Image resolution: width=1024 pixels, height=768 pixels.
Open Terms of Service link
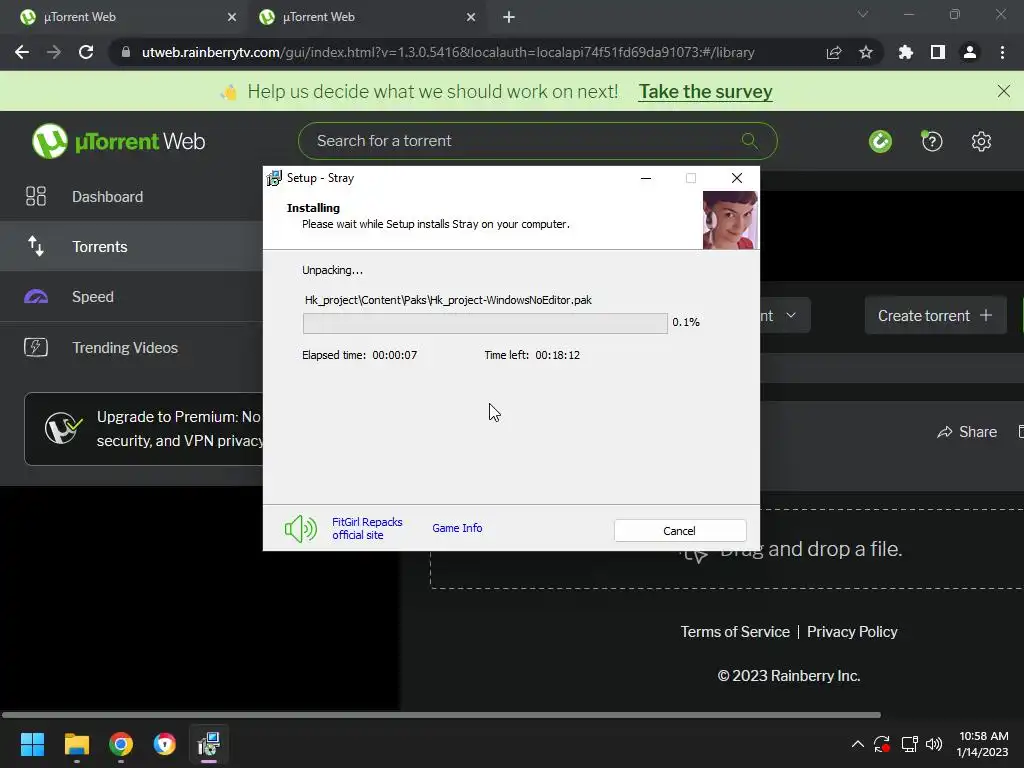(735, 632)
